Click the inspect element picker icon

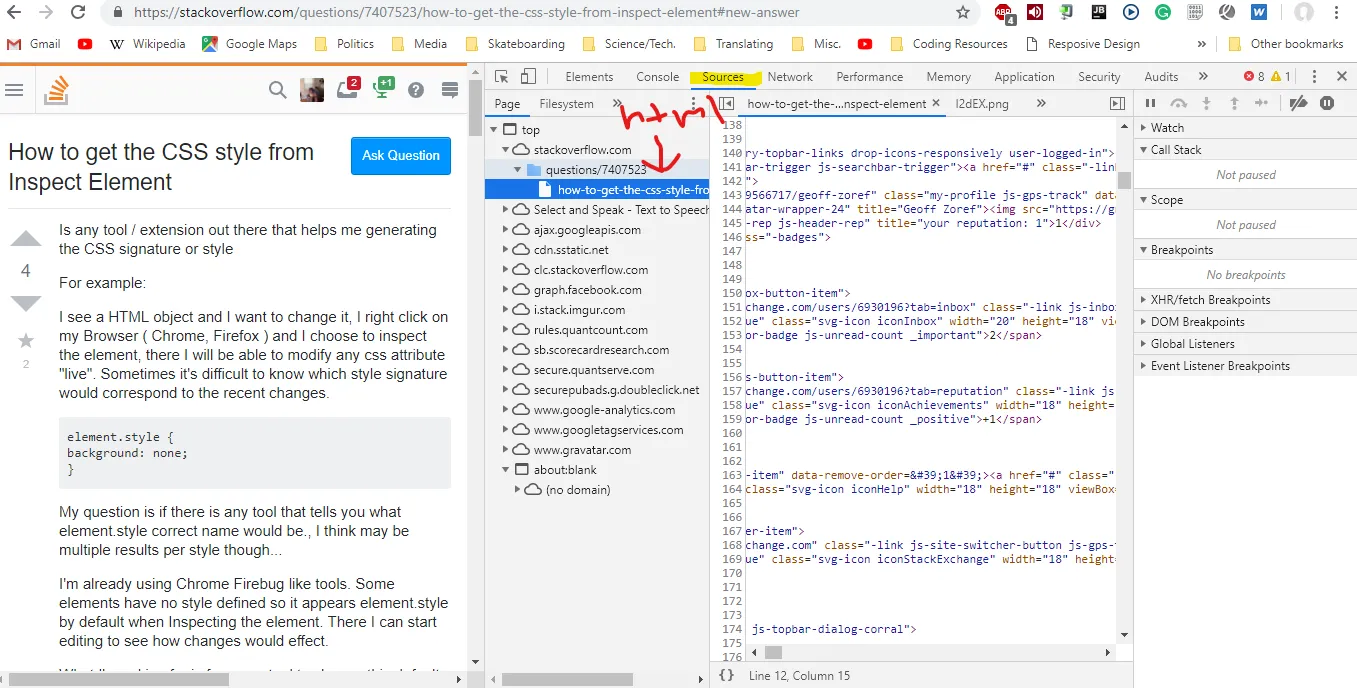502,77
